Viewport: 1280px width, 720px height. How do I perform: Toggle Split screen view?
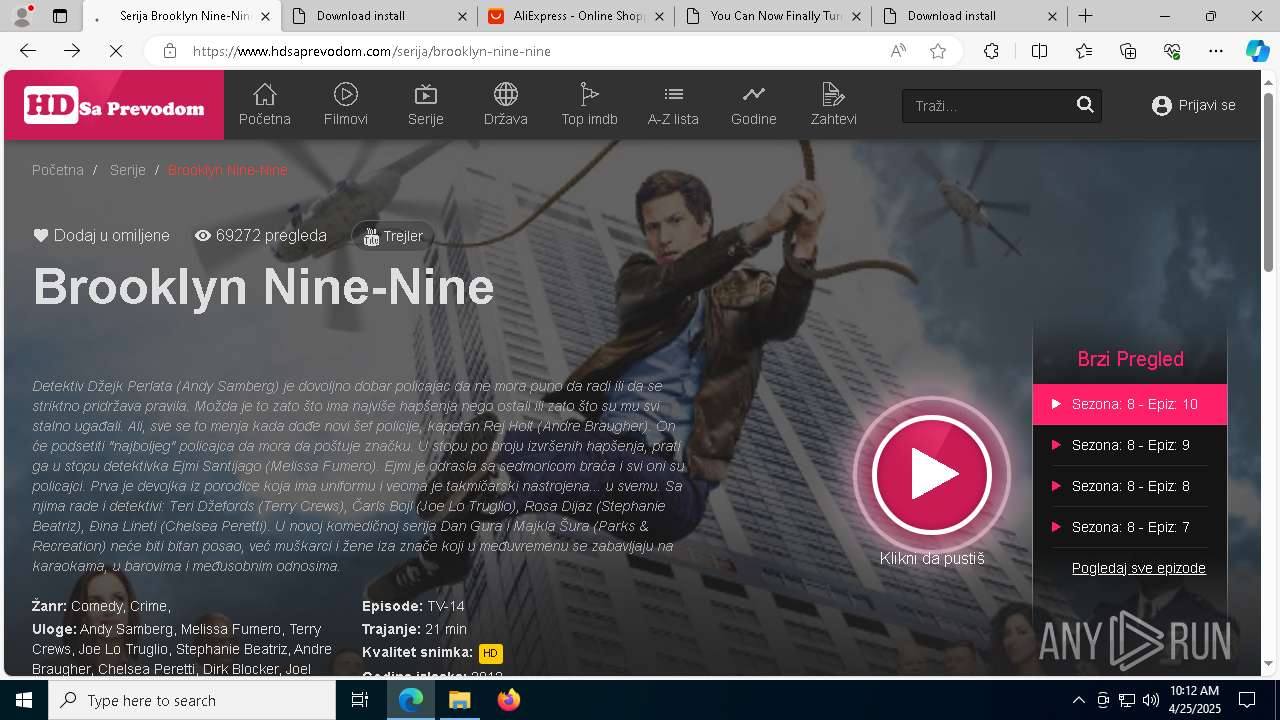pos(1039,51)
